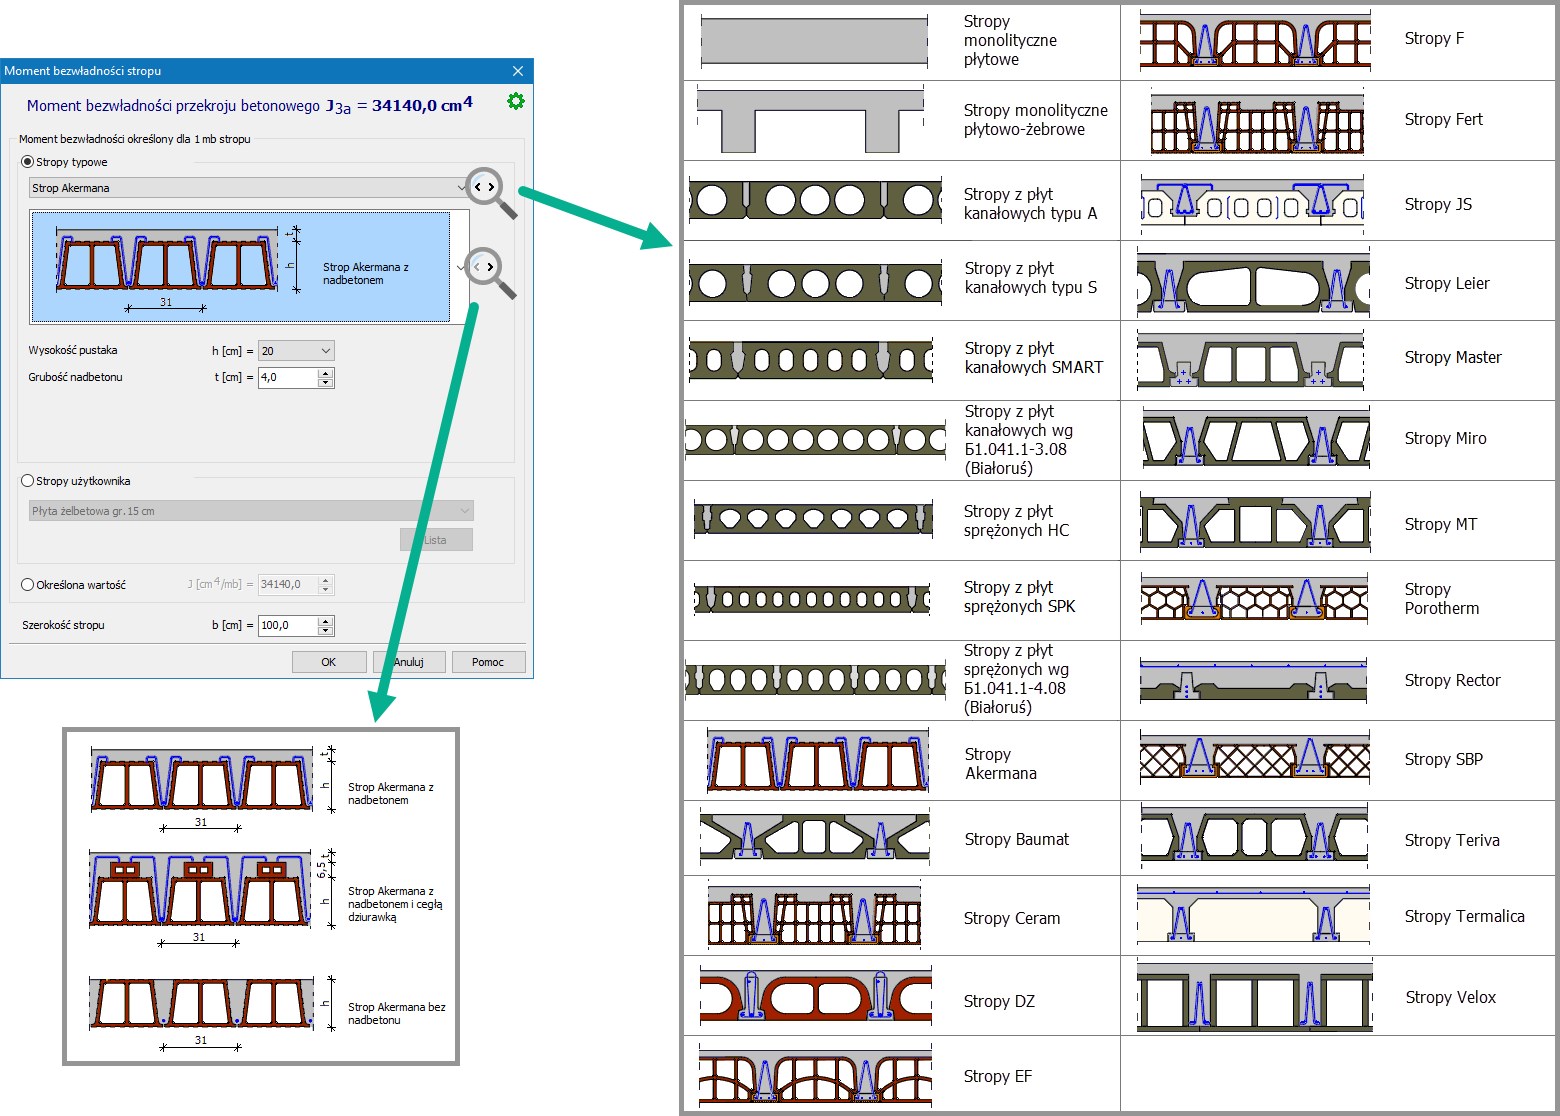The image size is (1560, 1116).
Task: Pick the monolithic plate slab image
Action: pyautogui.click(x=815, y=42)
